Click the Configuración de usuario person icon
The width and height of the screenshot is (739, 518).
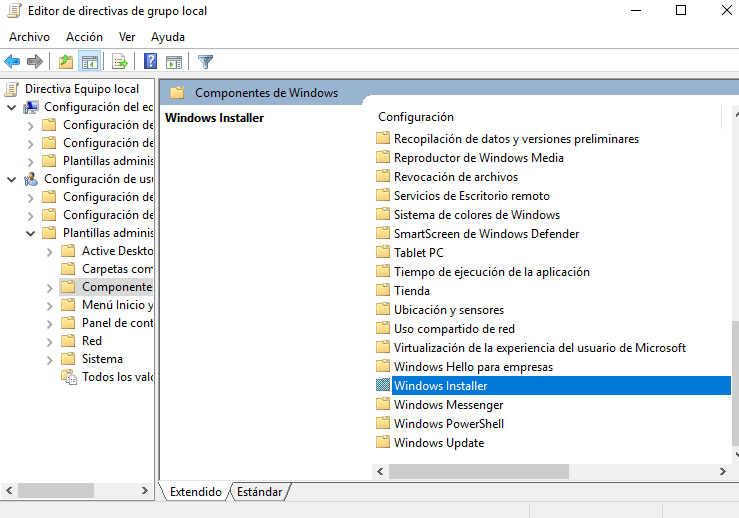coord(31,179)
